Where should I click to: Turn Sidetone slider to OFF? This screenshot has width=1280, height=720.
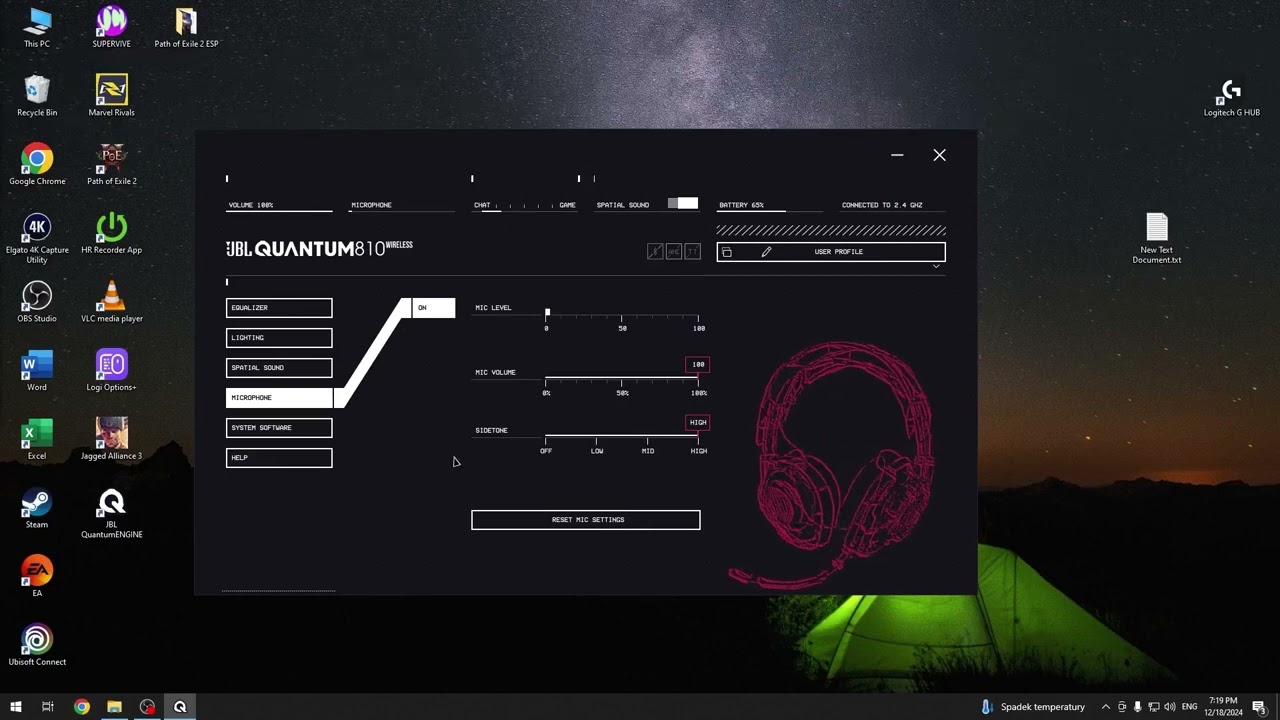coord(546,438)
